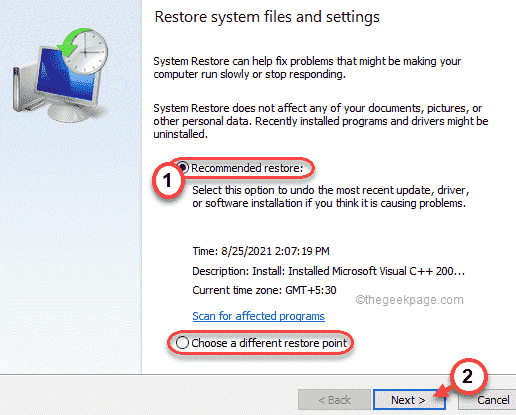The height and width of the screenshot is (415, 516).
Task: Select the Recommended restore radio button
Action: 183,167
